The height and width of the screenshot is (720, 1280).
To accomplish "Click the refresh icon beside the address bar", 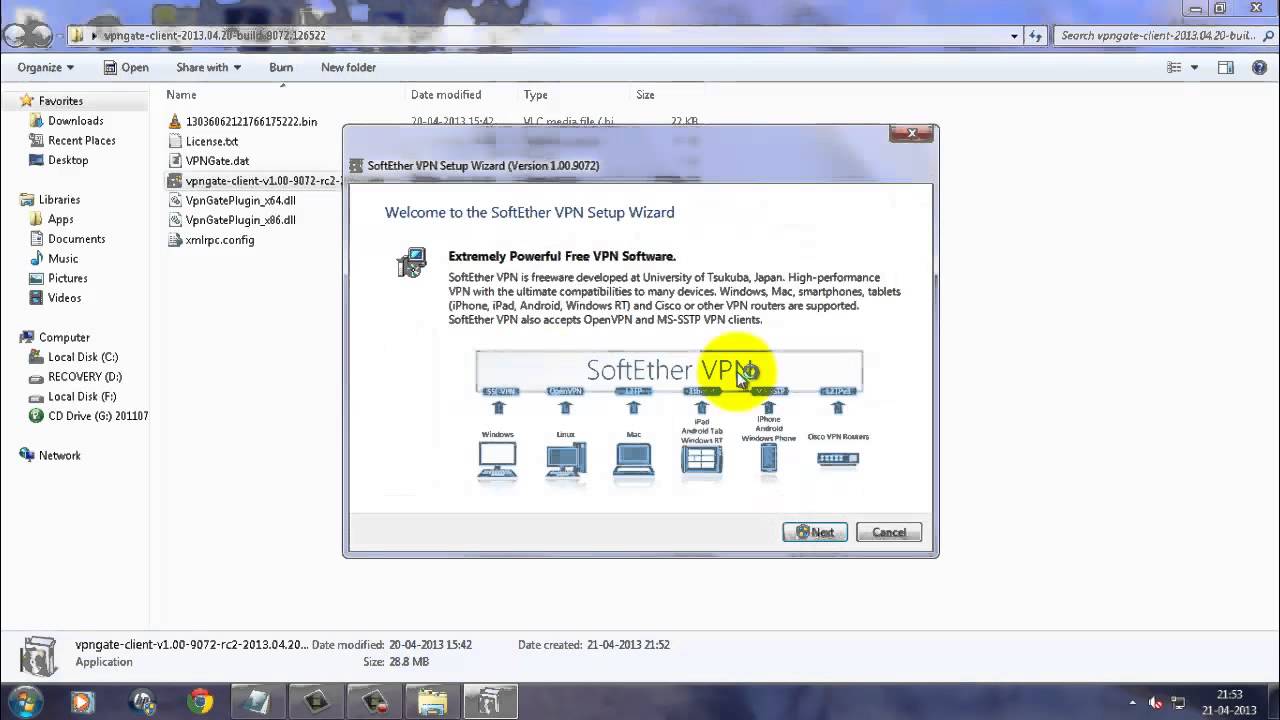I will [1037, 35].
